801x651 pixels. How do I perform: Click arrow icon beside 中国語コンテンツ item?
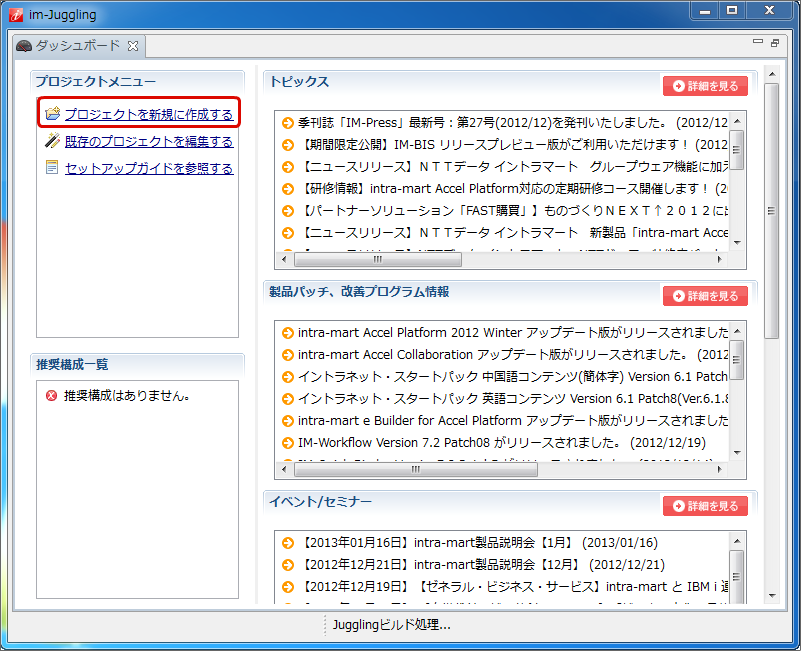click(288, 377)
